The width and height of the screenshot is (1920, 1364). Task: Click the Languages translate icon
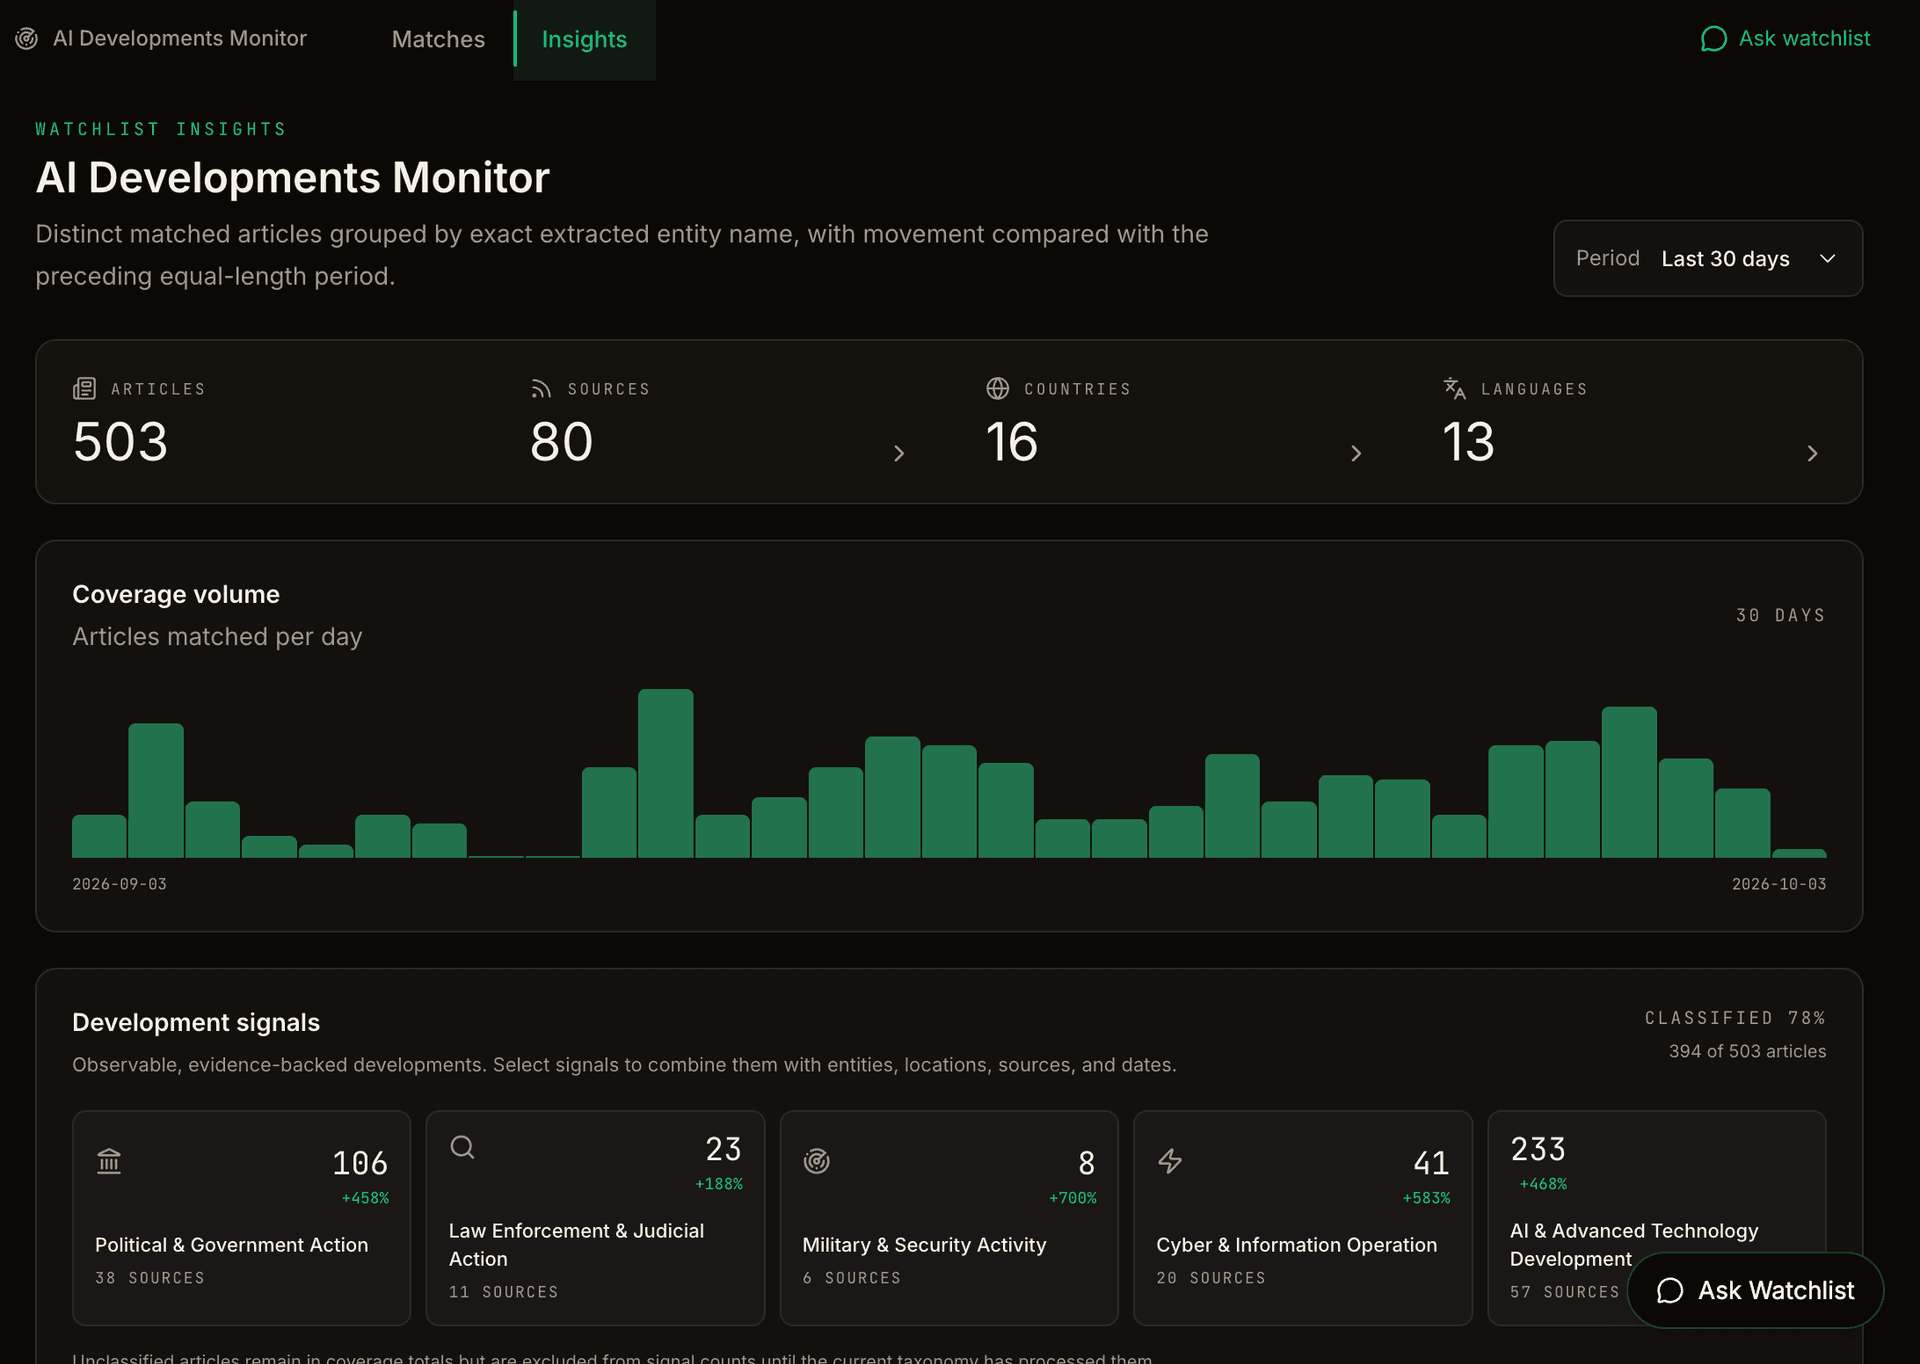[x=1454, y=388]
